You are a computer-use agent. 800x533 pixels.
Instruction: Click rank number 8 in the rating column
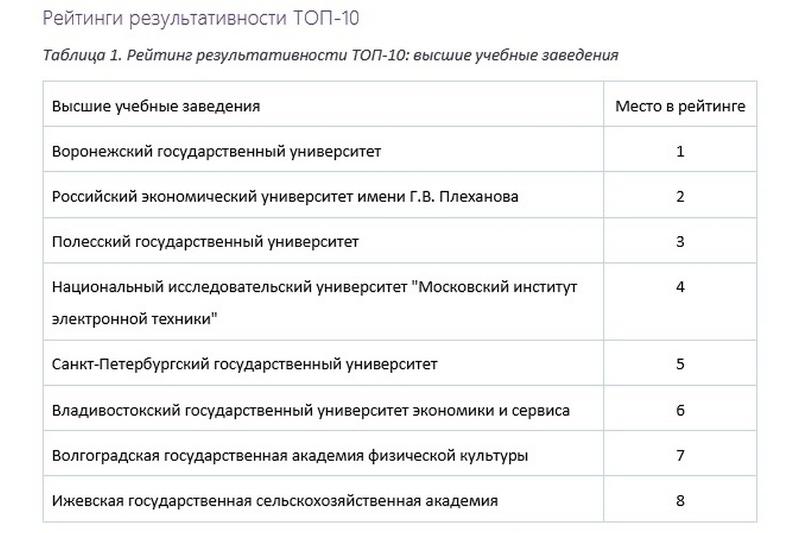tap(680, 499)
